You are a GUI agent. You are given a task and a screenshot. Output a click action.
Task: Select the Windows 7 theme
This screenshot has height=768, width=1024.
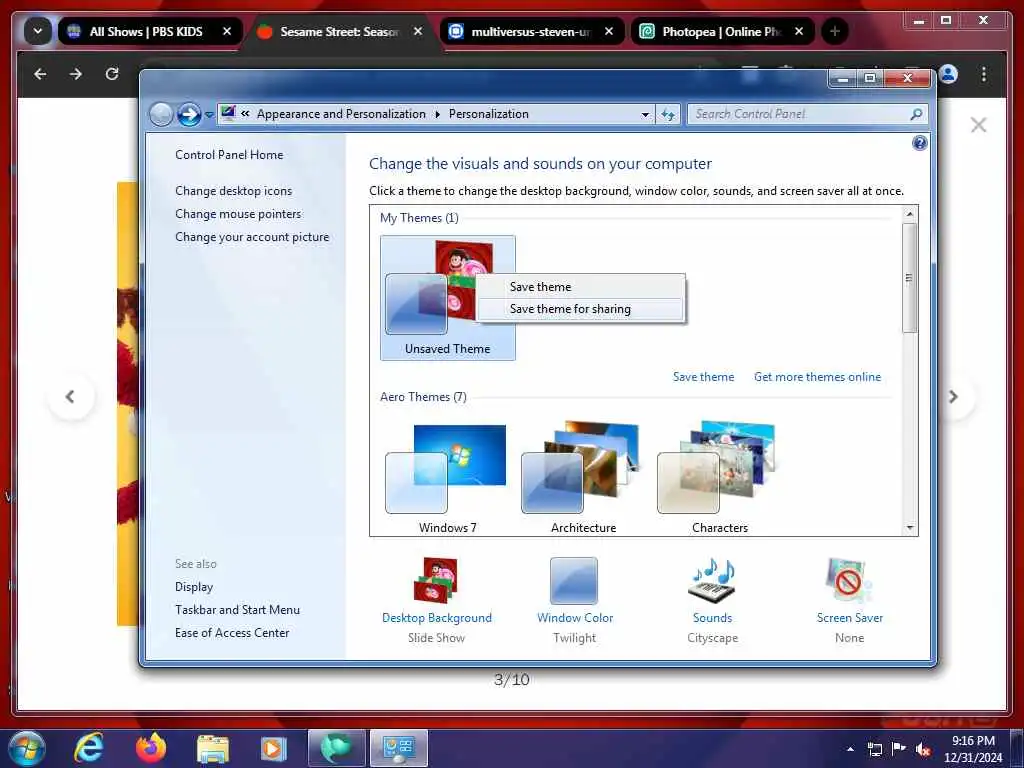point(447,478)
